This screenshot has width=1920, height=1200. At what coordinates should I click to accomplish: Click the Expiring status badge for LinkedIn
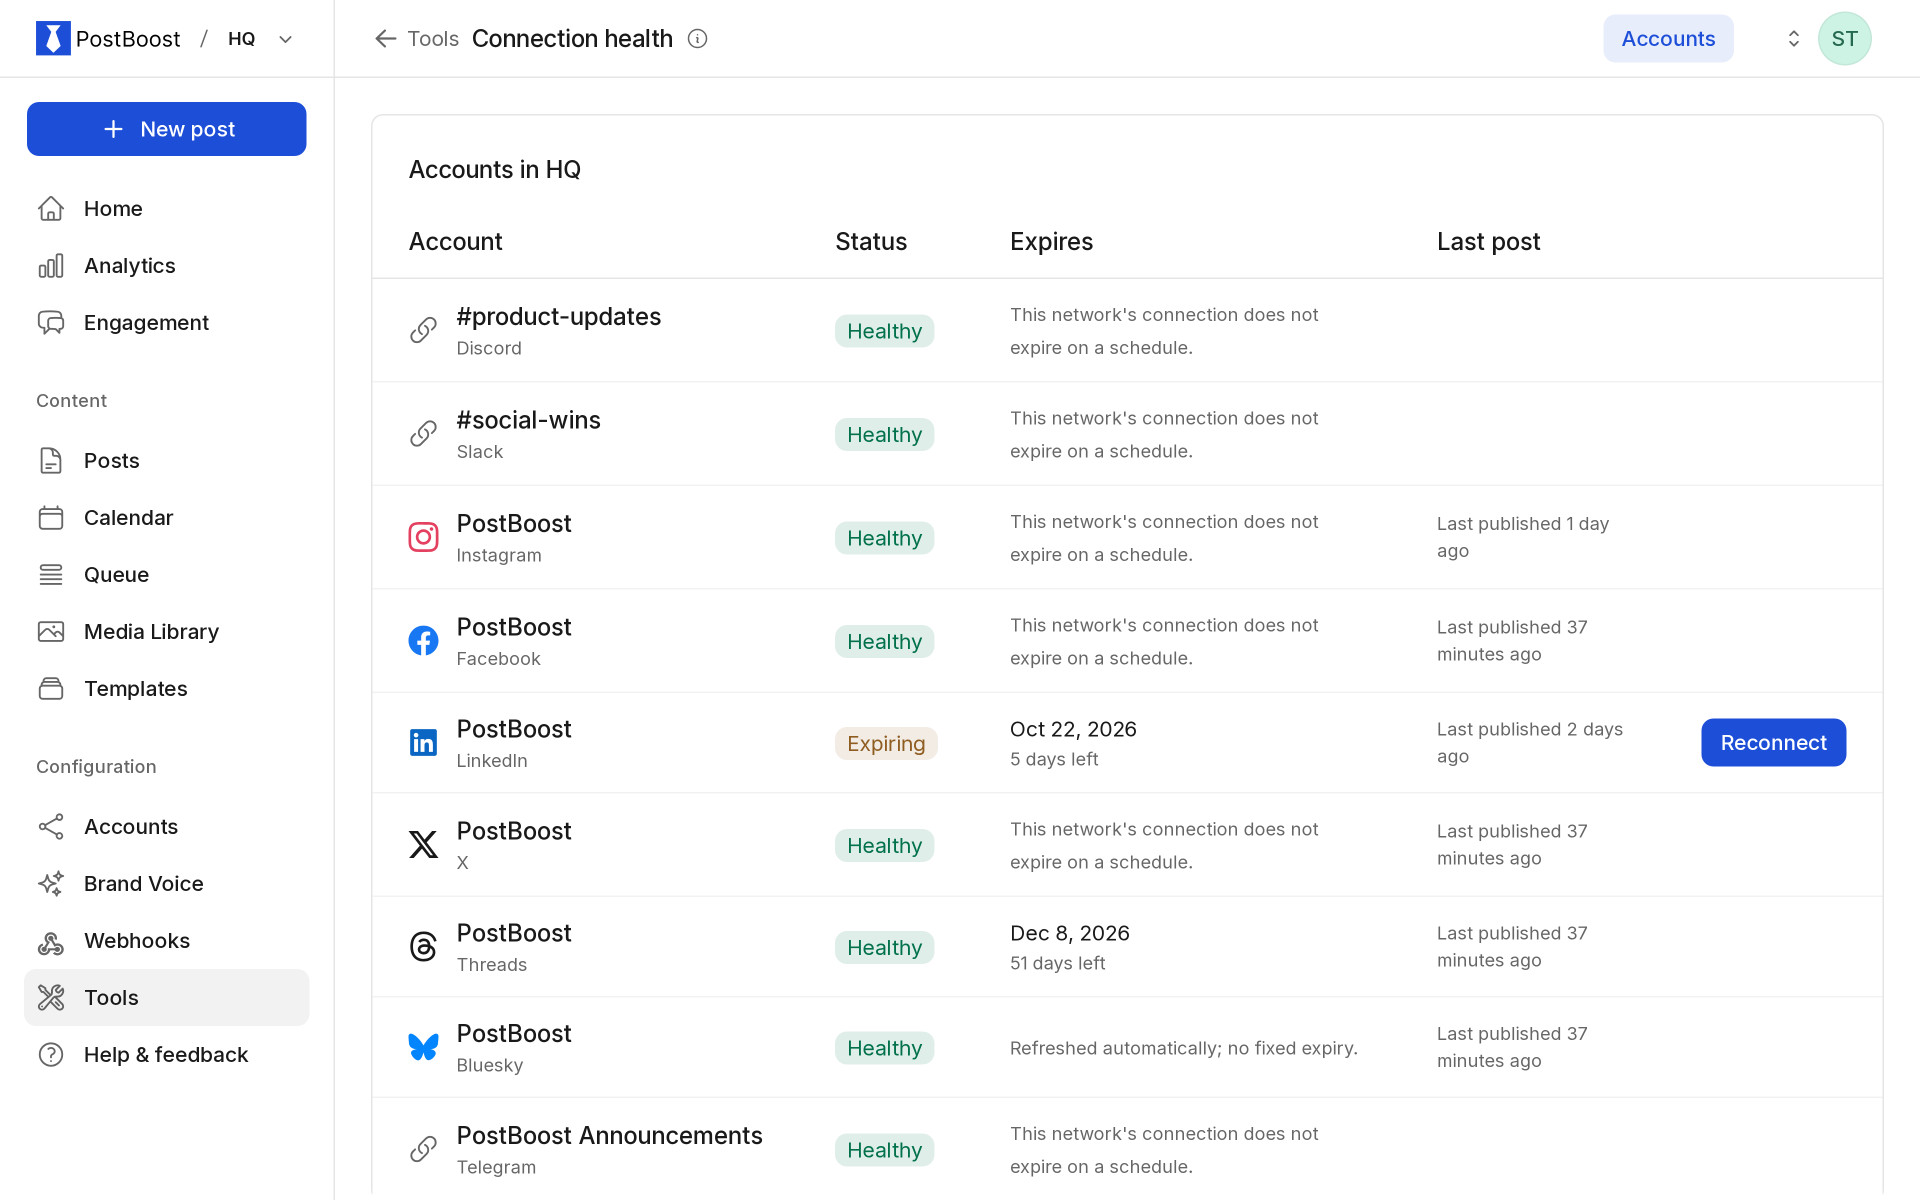886,743
